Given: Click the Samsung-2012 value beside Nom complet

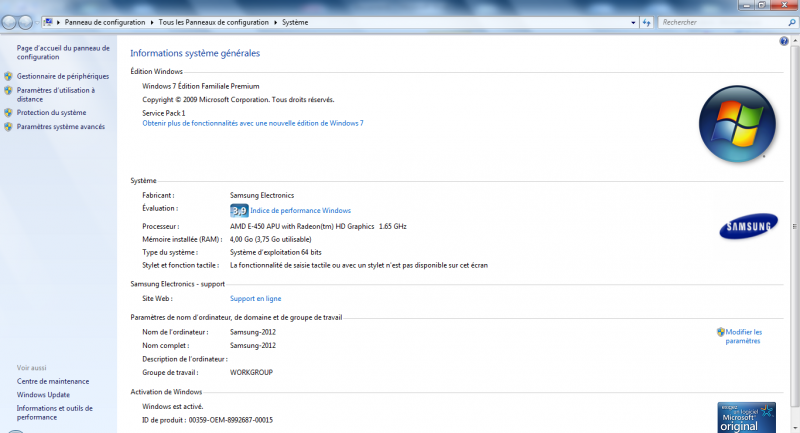Looking at the screenshot, I should tap(253, 345).
